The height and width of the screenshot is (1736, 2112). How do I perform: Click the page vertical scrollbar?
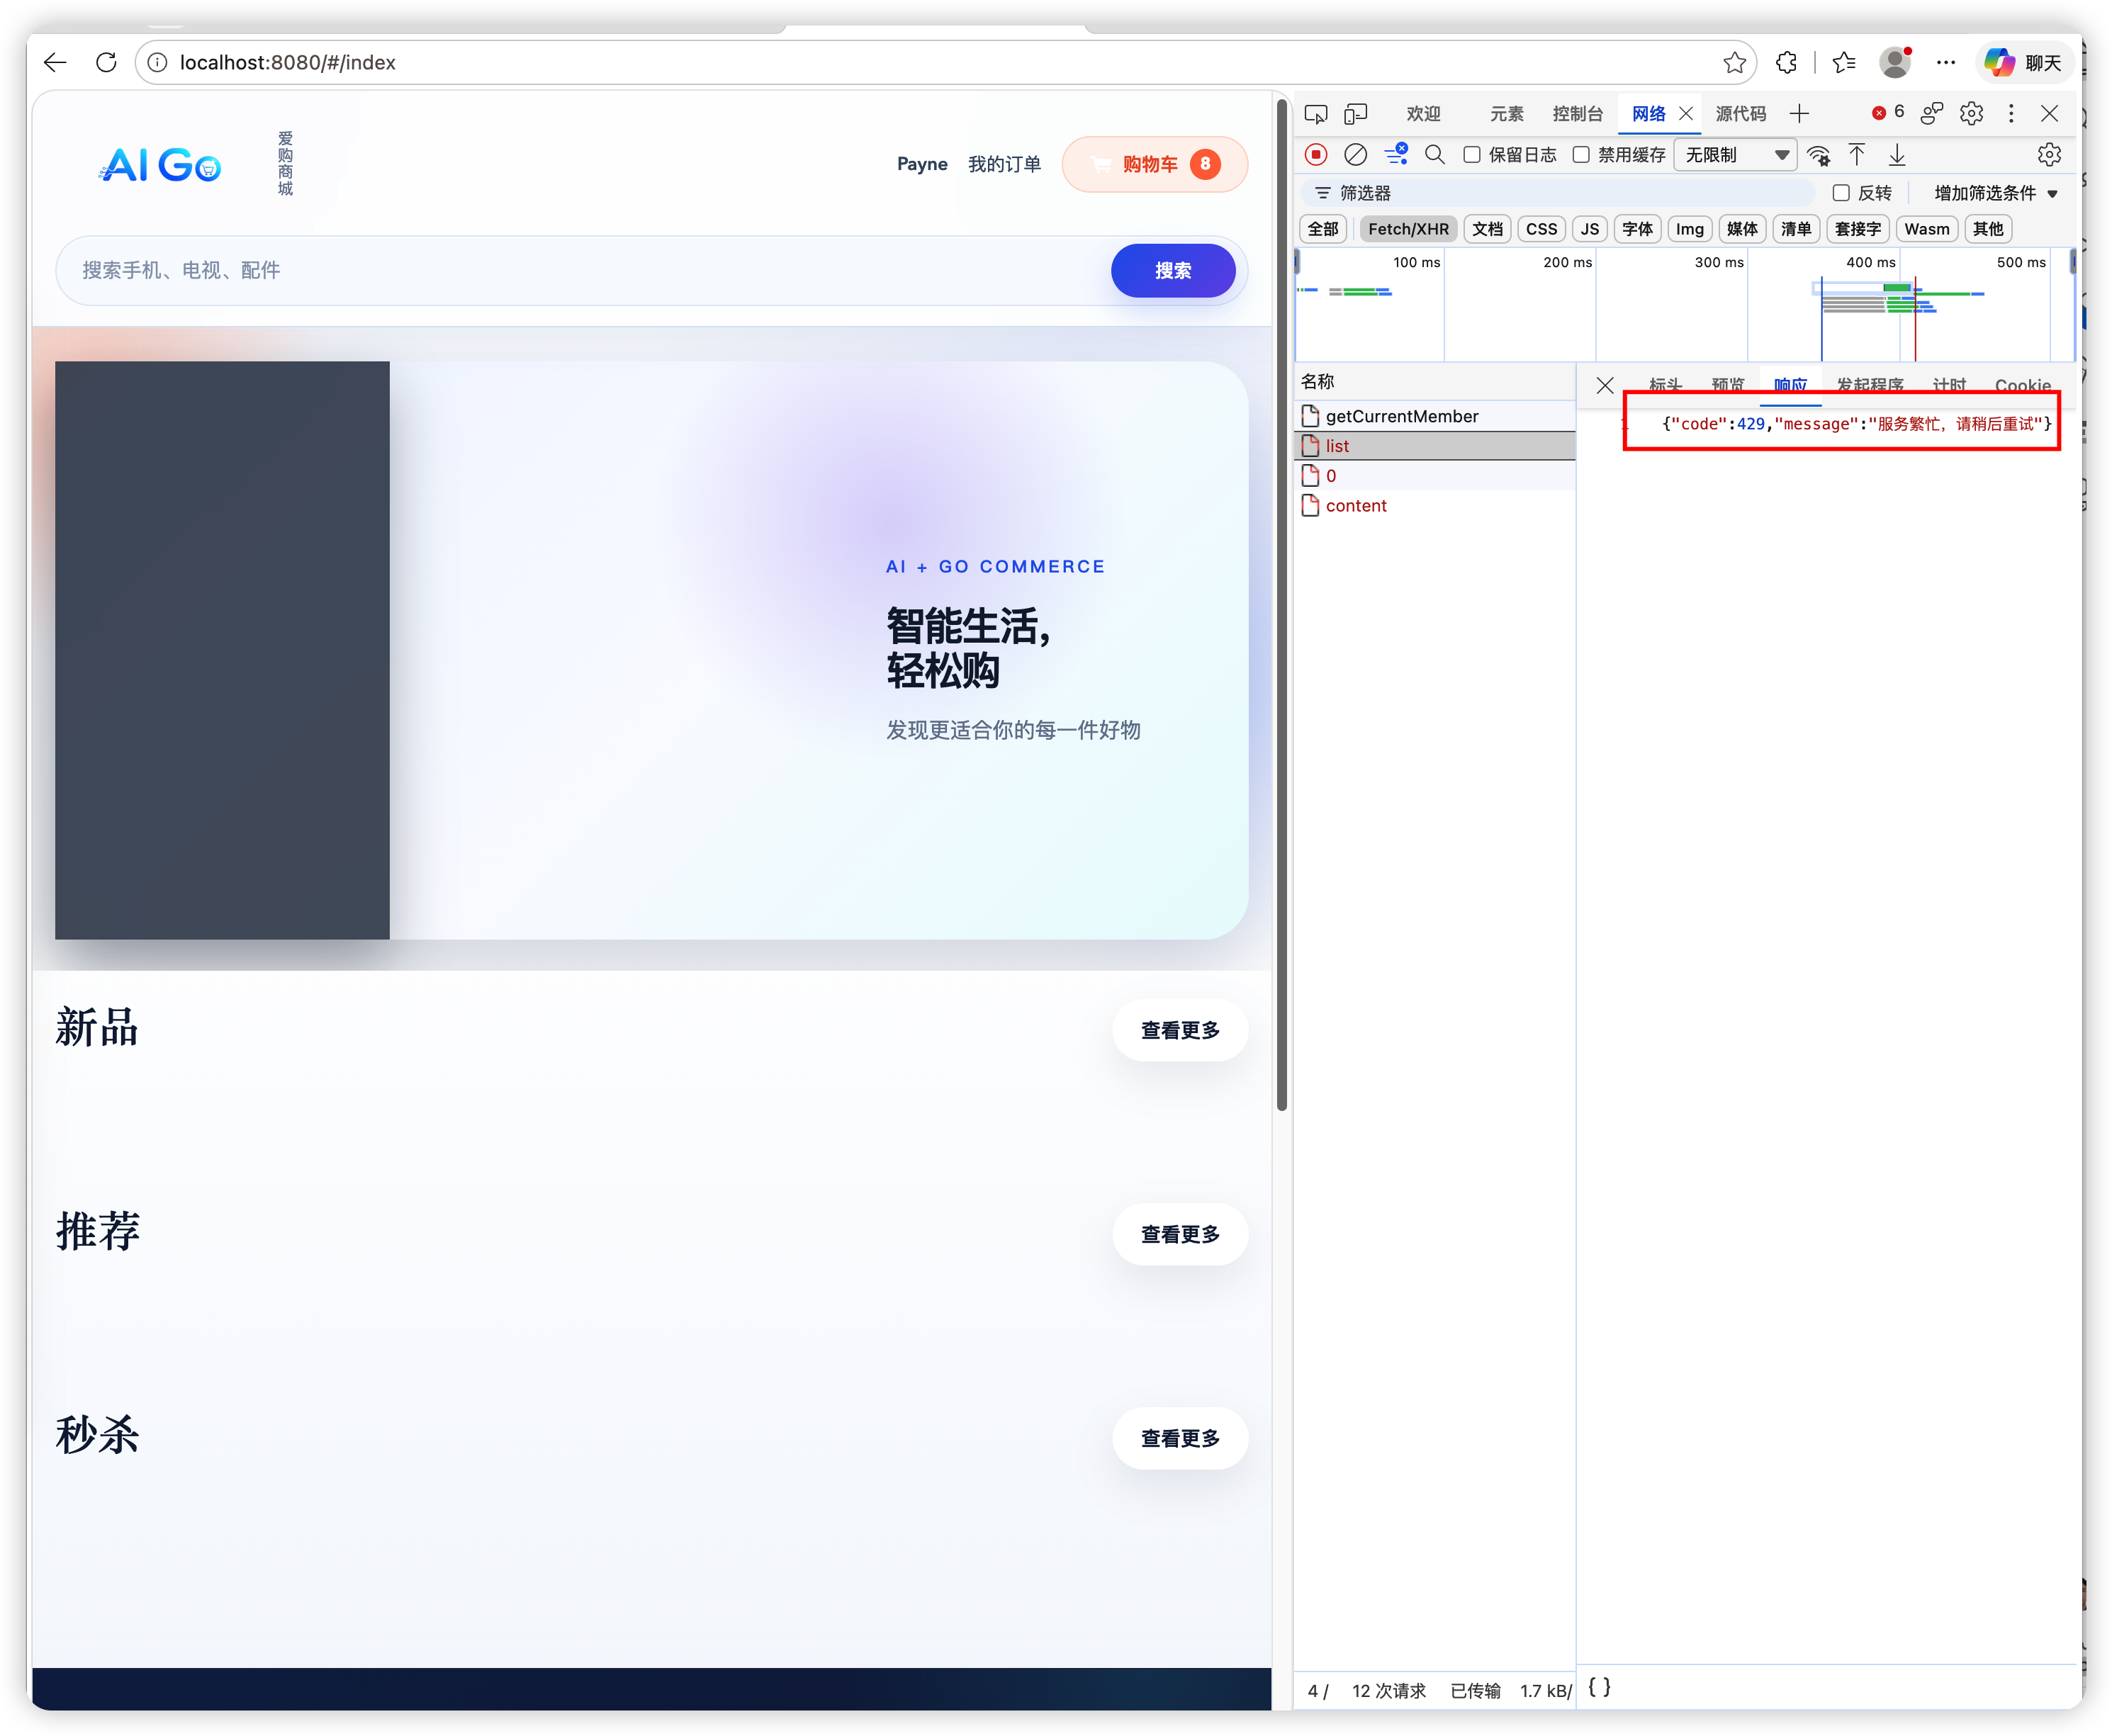pos(1282,605)
